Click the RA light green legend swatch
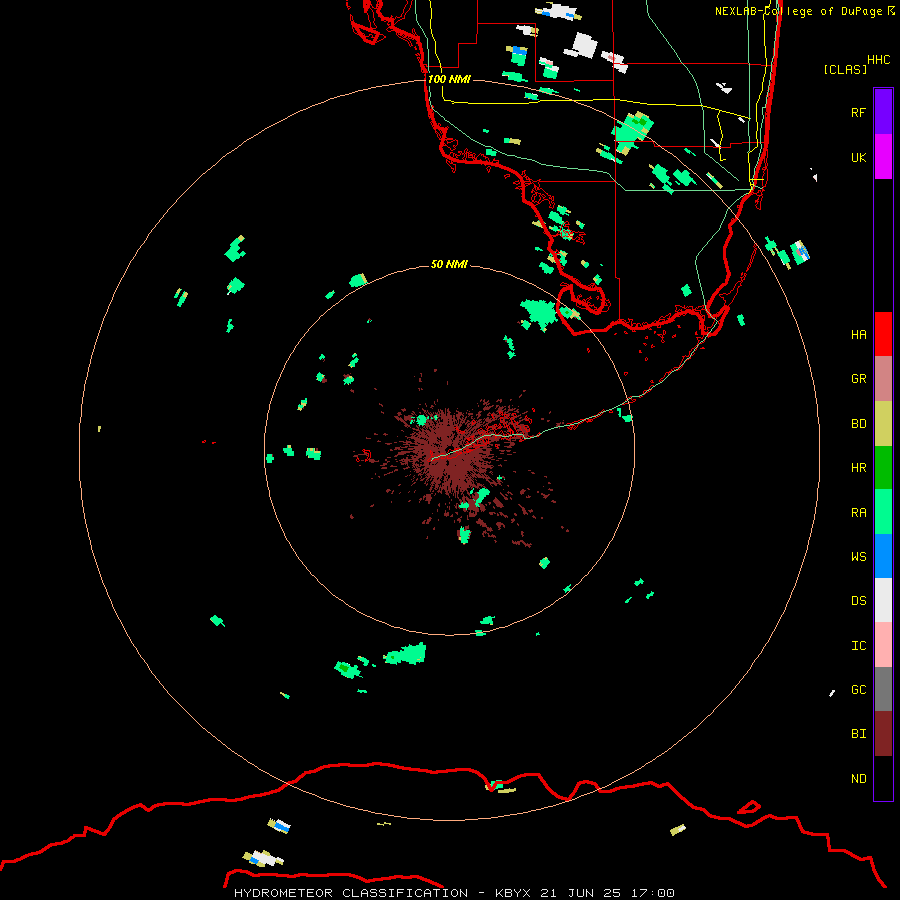The image size is (900, 900). pos(883,512)
